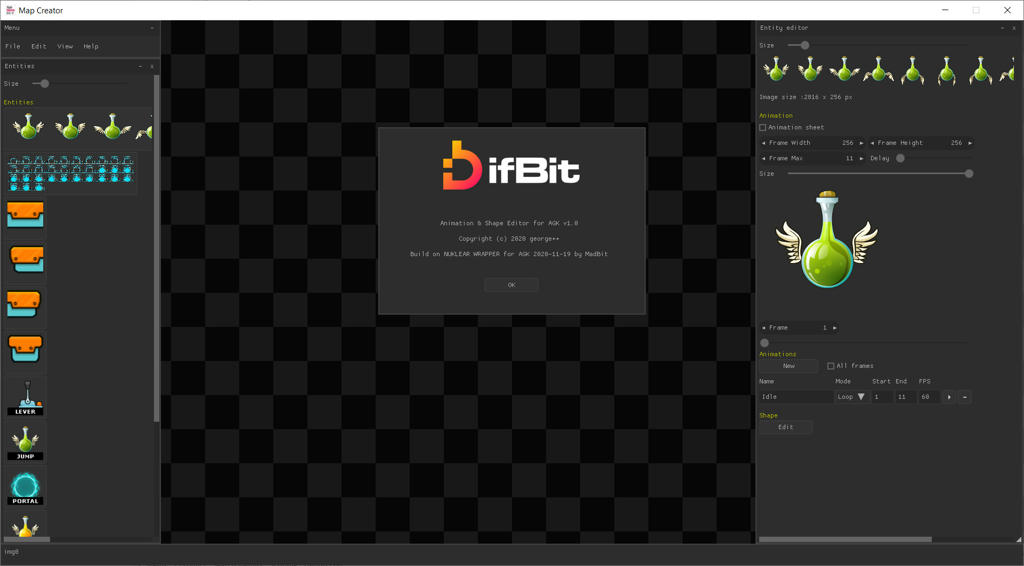Image resolution: width=1024 pixels, height=566 pixels.
Task: Close the Entity editor panel
Action: coord(1014,28)
